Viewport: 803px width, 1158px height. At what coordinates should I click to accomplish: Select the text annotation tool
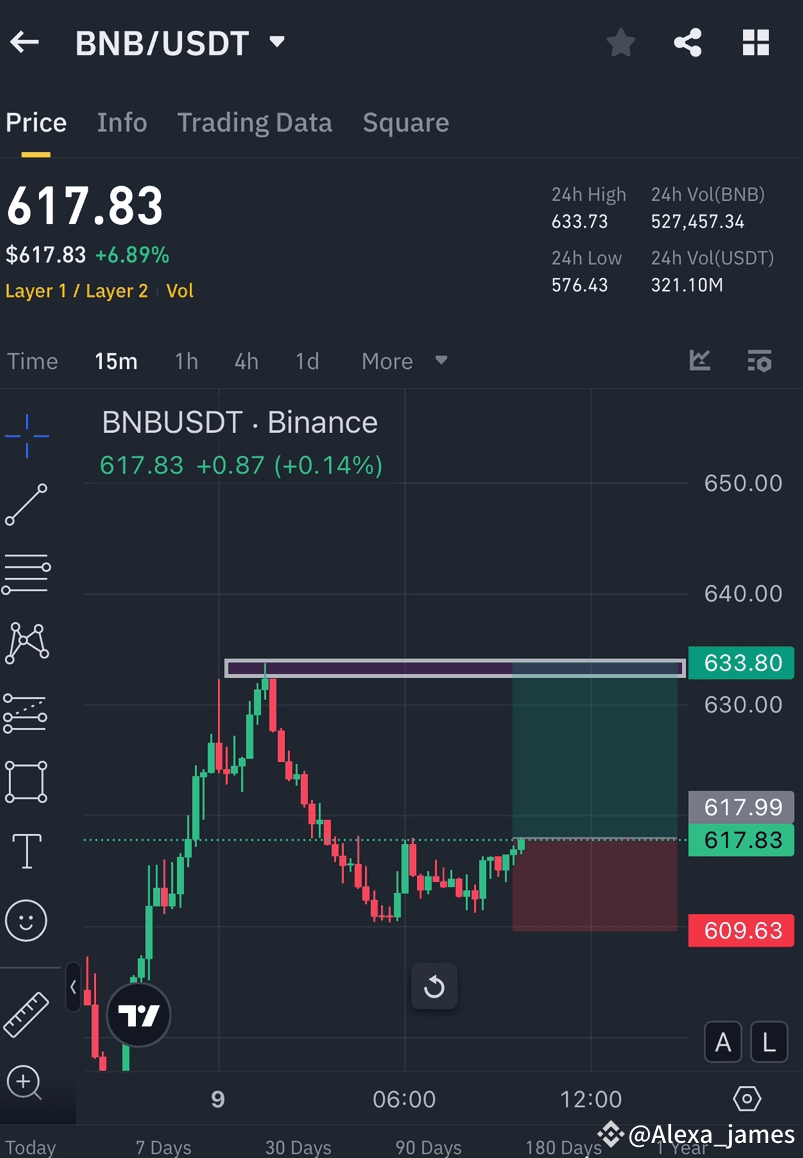point(26,850)
